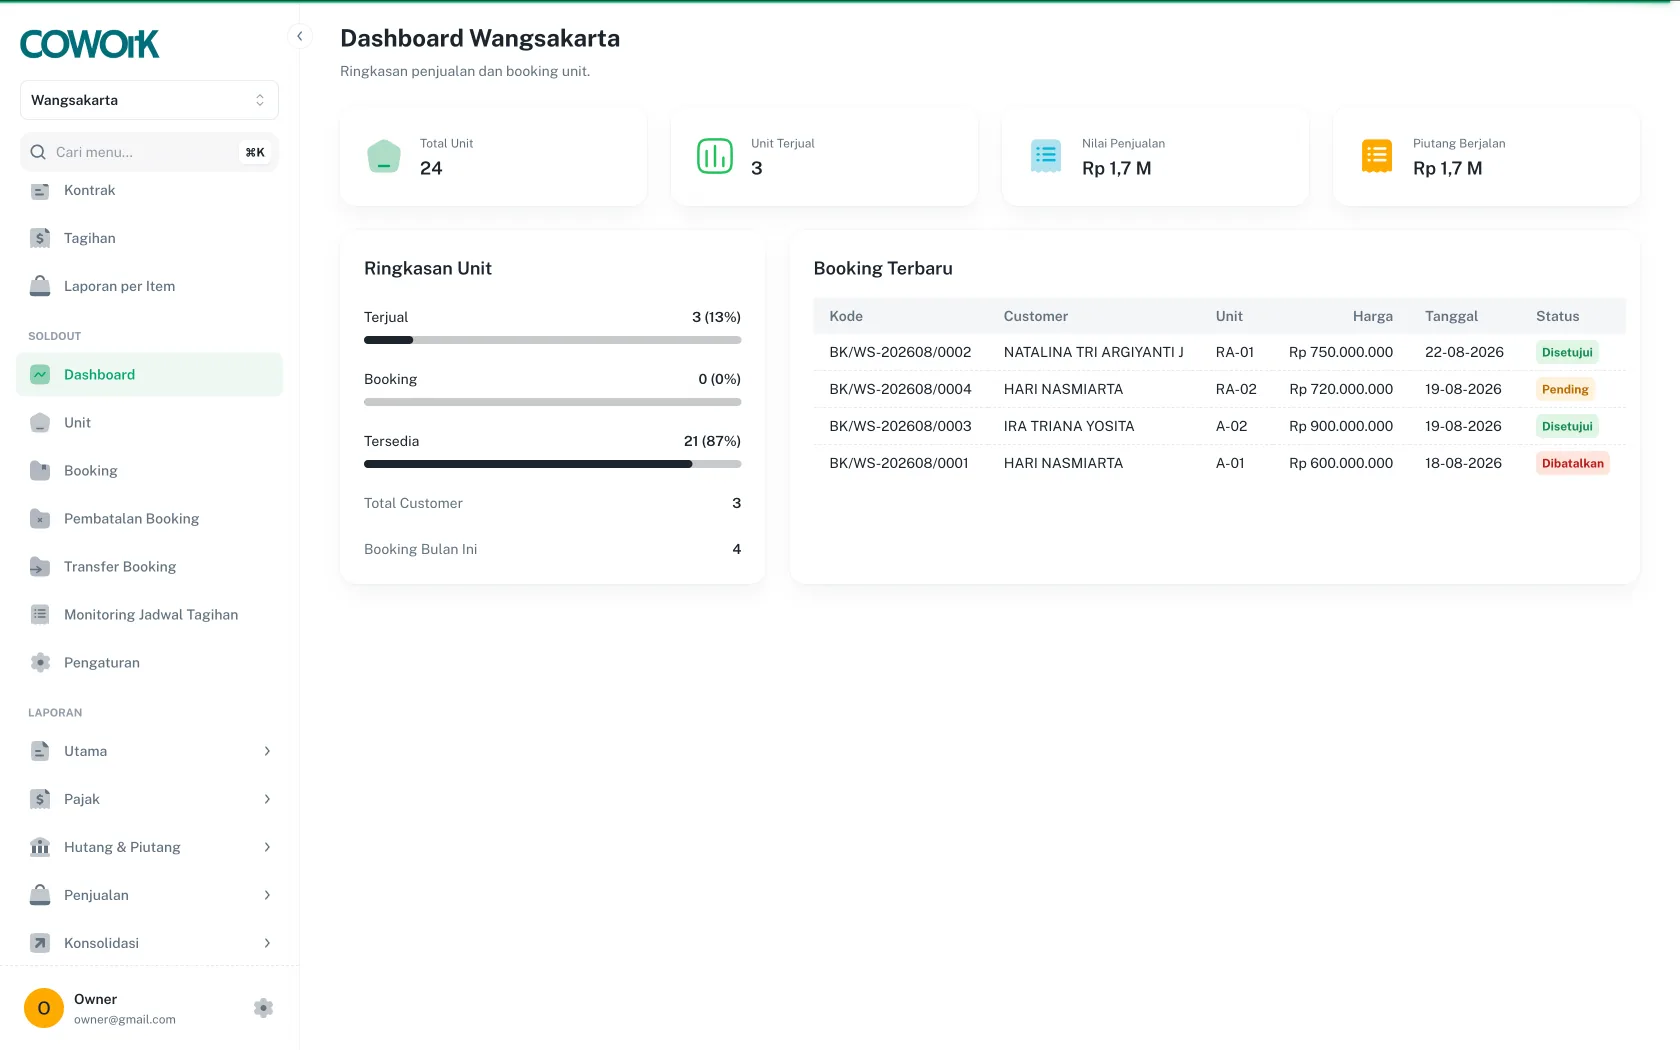Screen dimensions: 1680x1050
Task: Expand the Konsolidasi submenu chevron
Action: (267, 943)
